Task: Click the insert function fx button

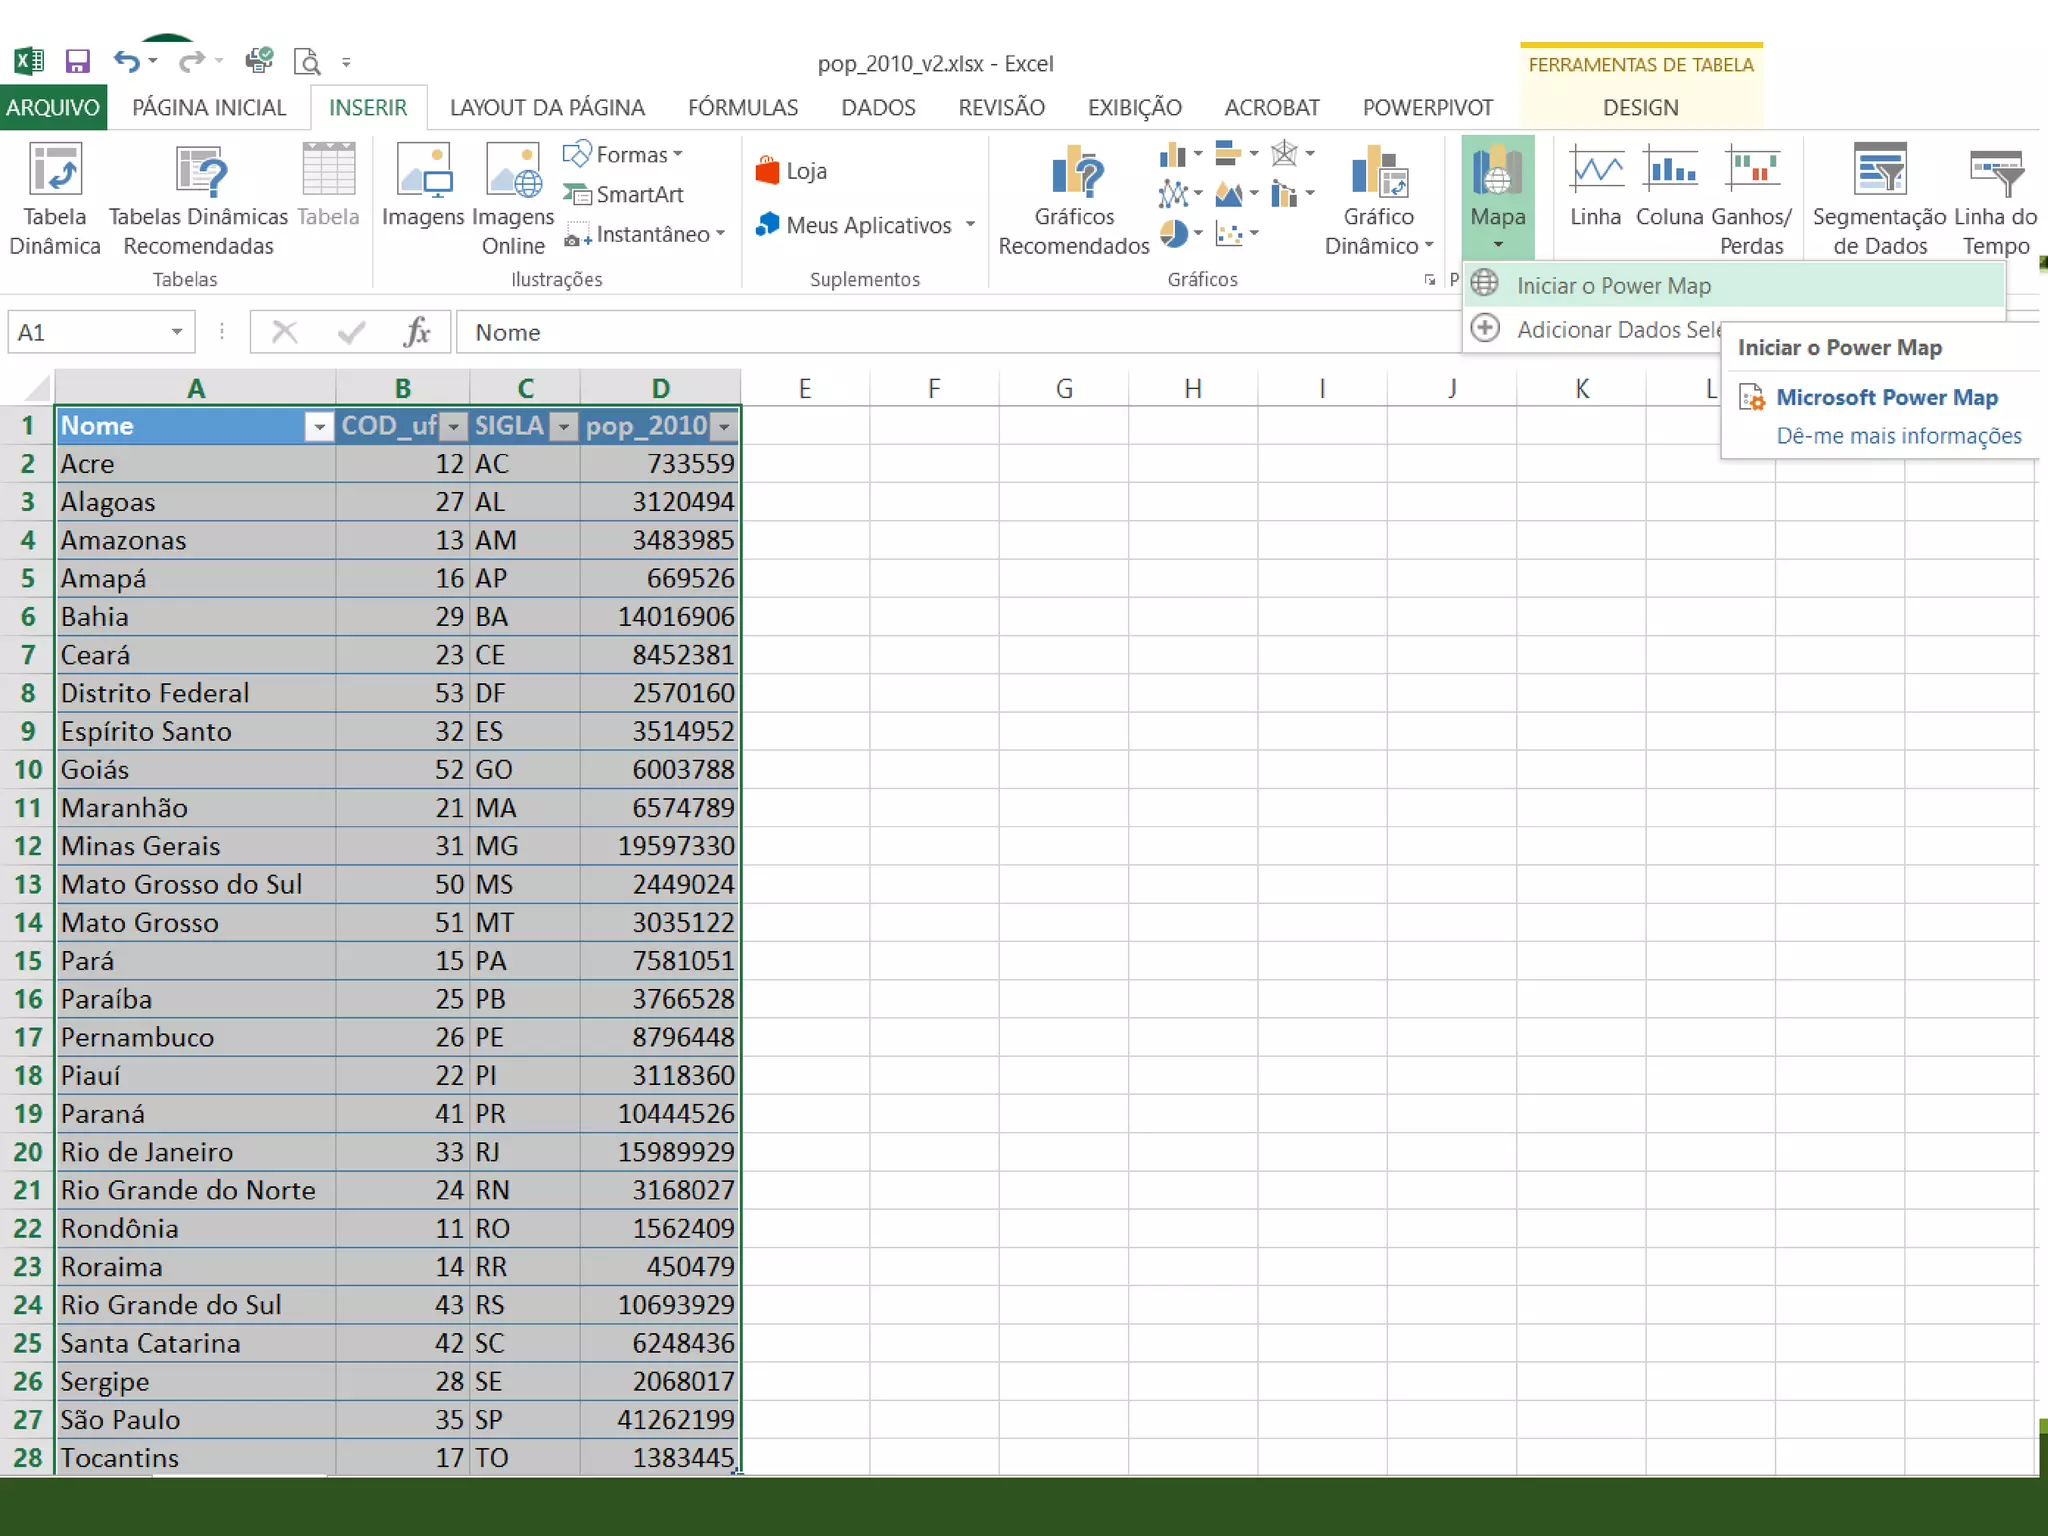Action: click(416, 332)
